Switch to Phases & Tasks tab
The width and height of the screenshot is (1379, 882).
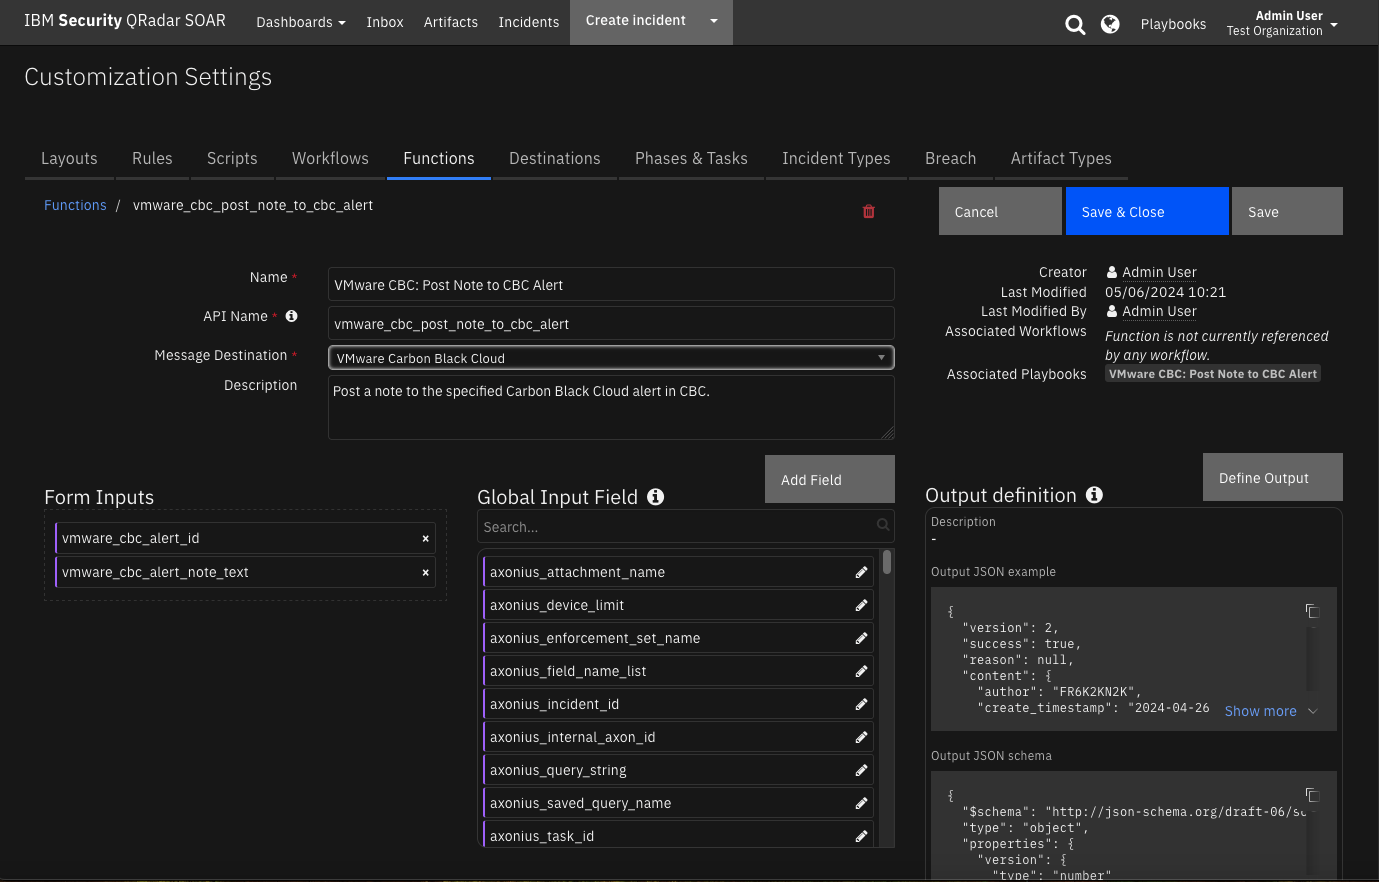click(x=691, y=158)
